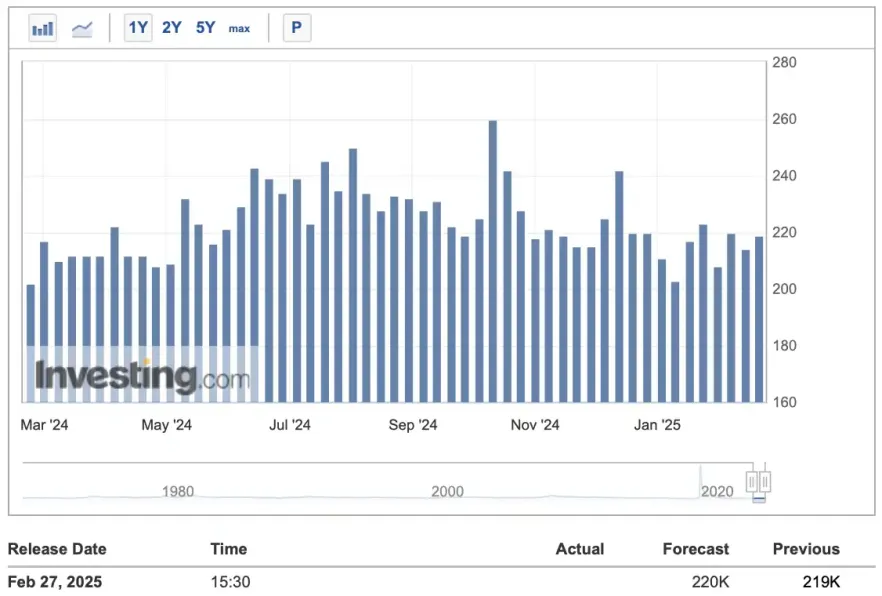Select the 5Y time range
The height and width of the screenshot is (596, 882).
click(x=205, y=28)
